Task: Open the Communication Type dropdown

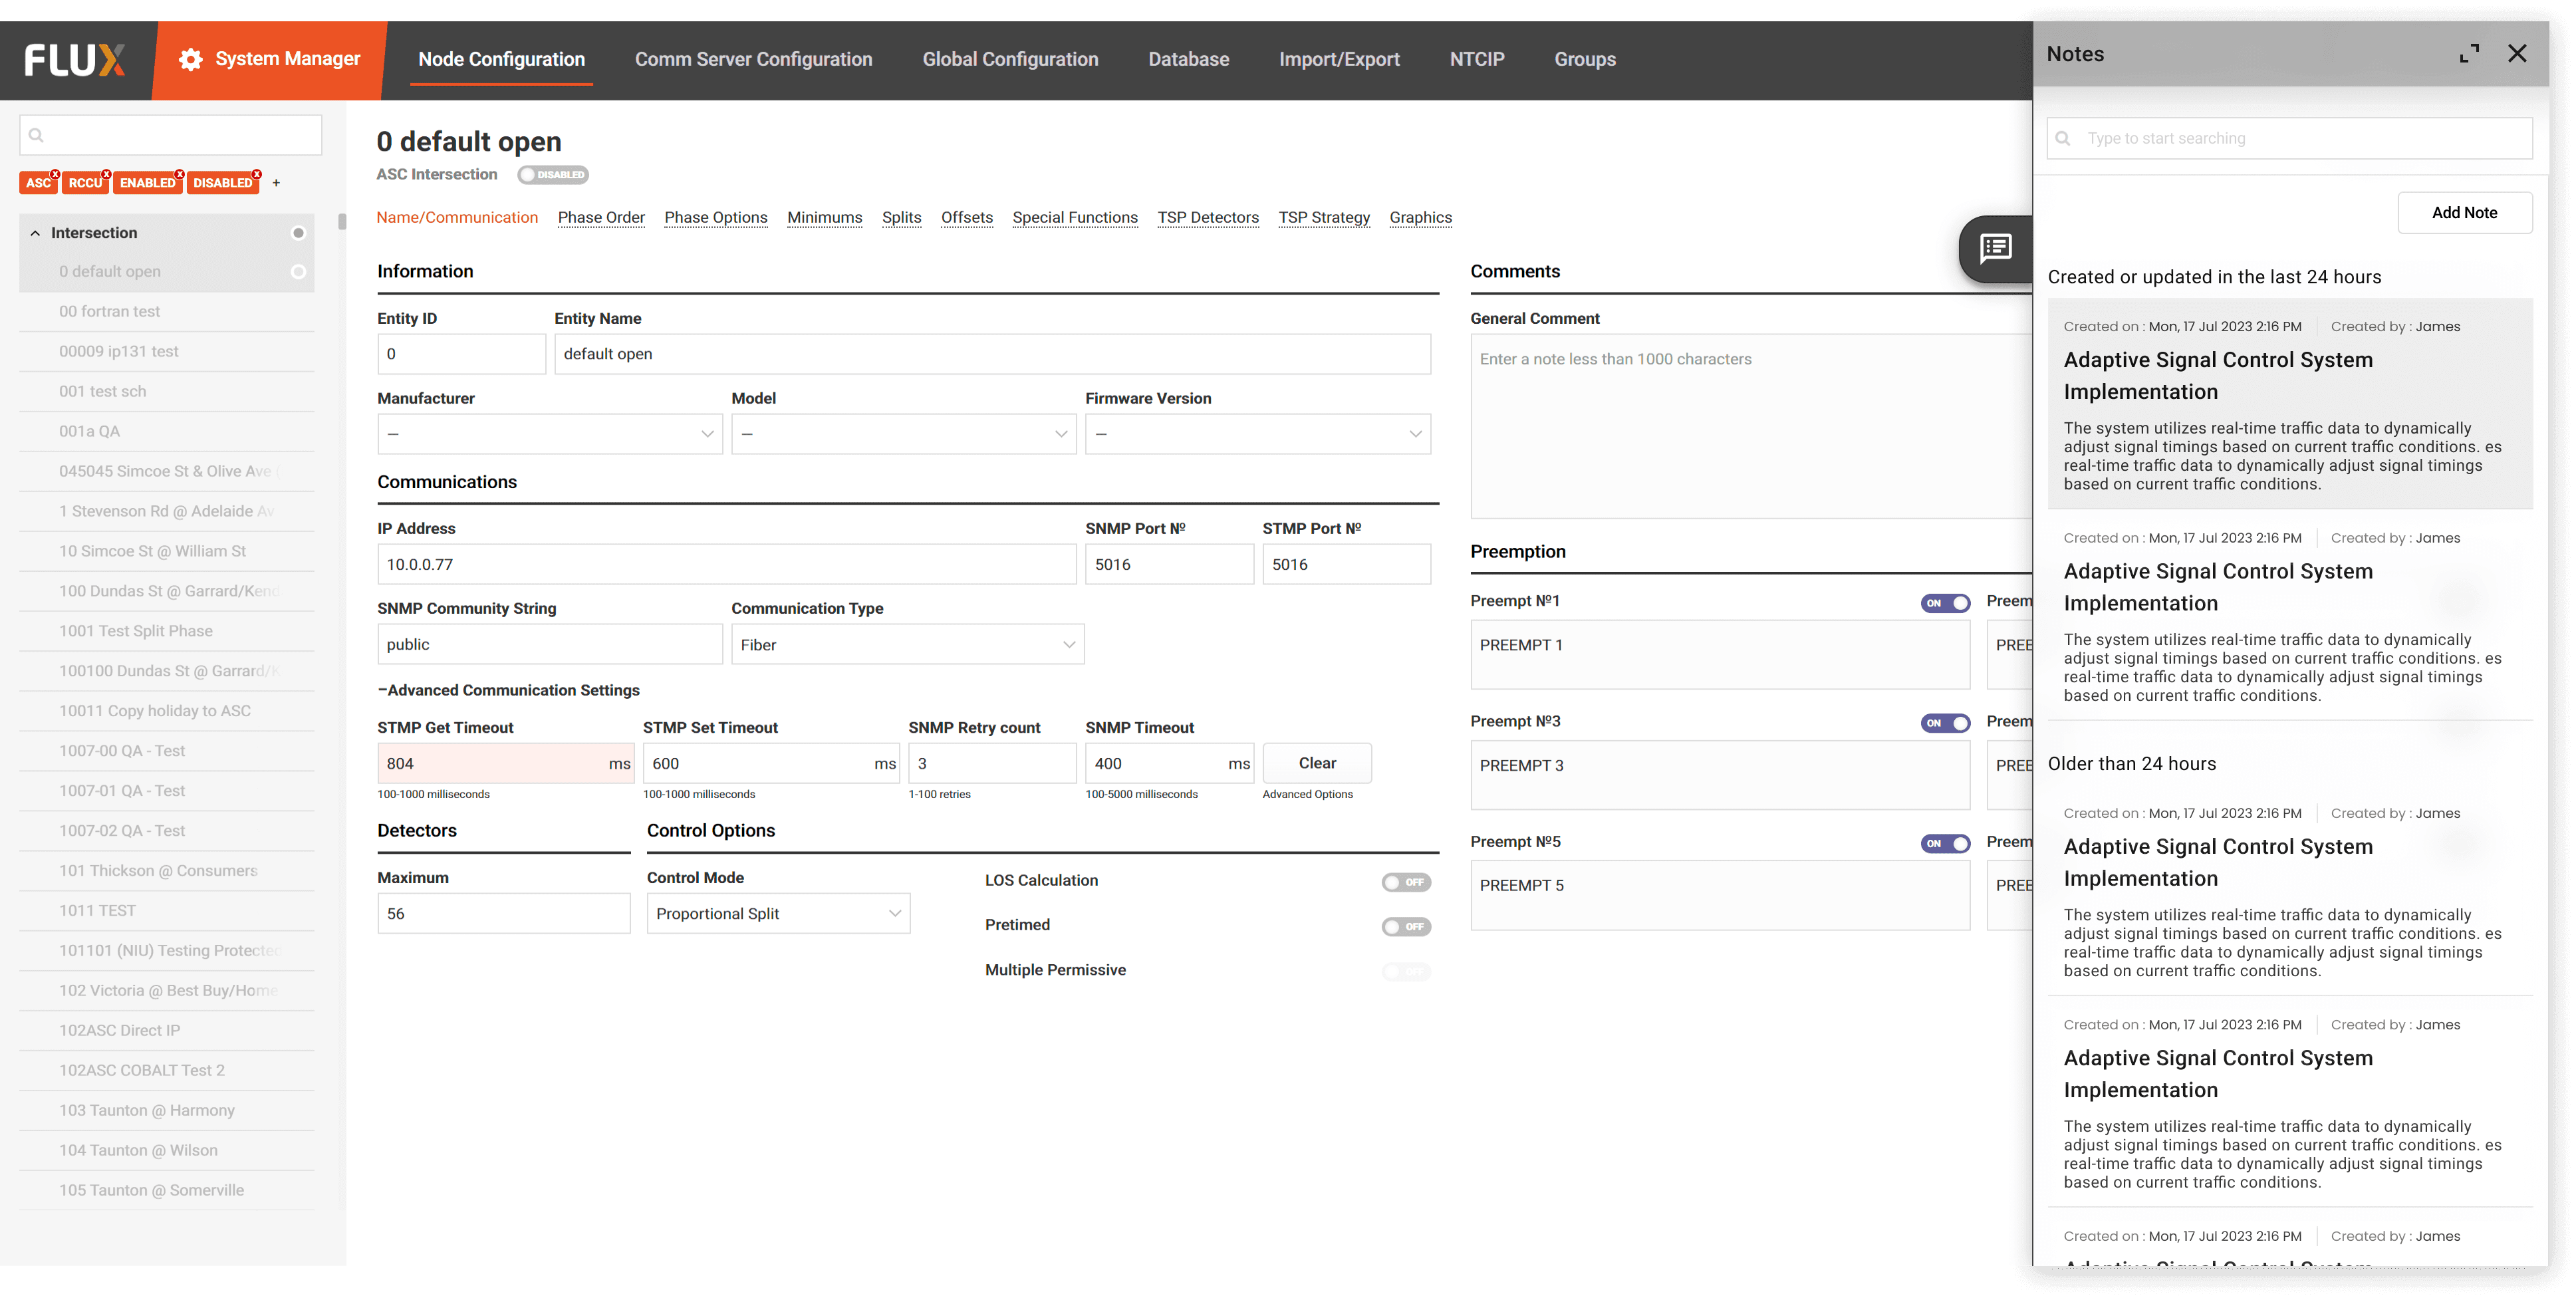Action: 907,645
